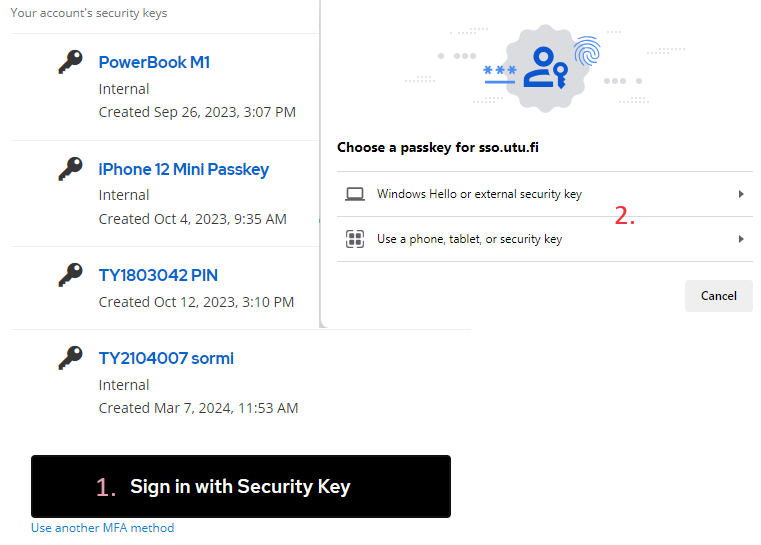Select the TY1803042 PIN key name
Image resolution: width=761 pixels, height=545 pixels.
158,275
